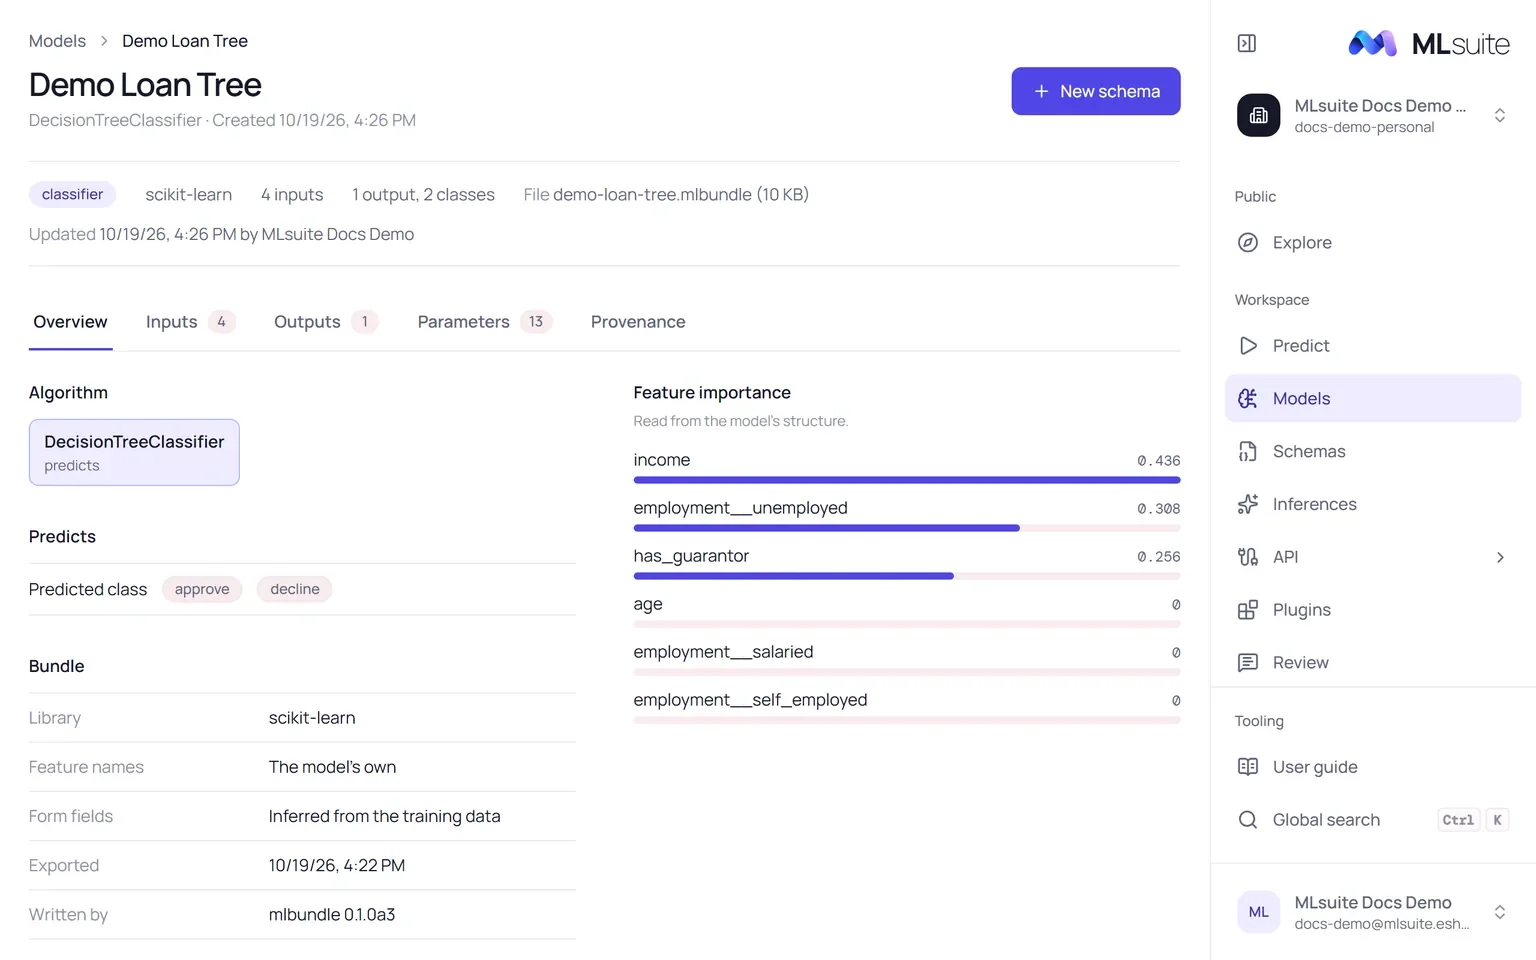Click the Global search magnifier icon
The width and height of the screenshot is (1536, 960).
point(1248,820)
